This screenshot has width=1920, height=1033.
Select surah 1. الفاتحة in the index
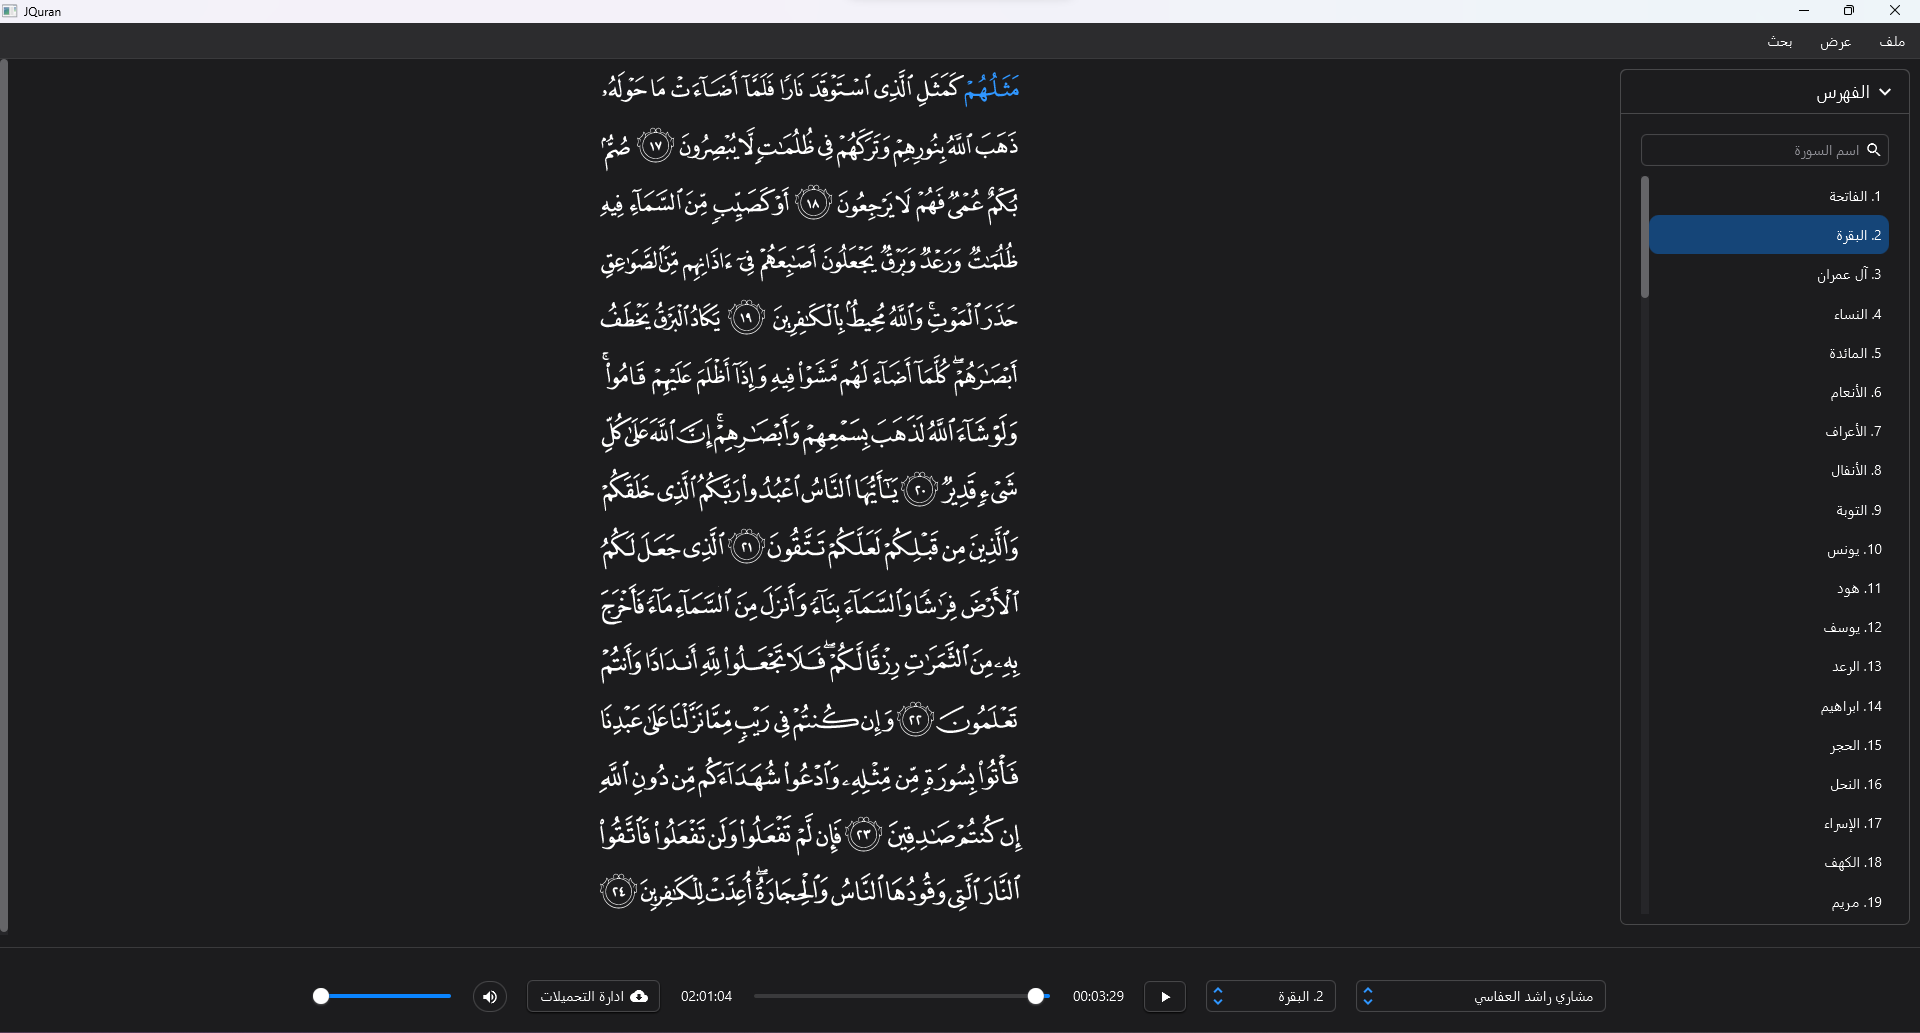point(1768,196)
